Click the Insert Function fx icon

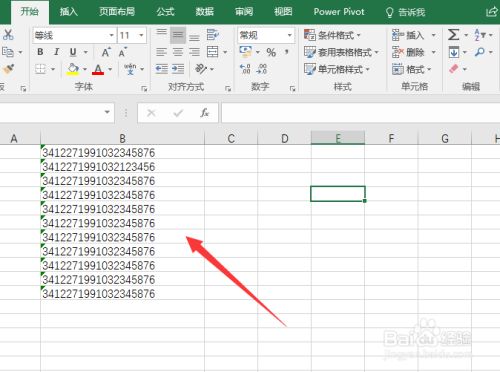click(x=204, y=113)
